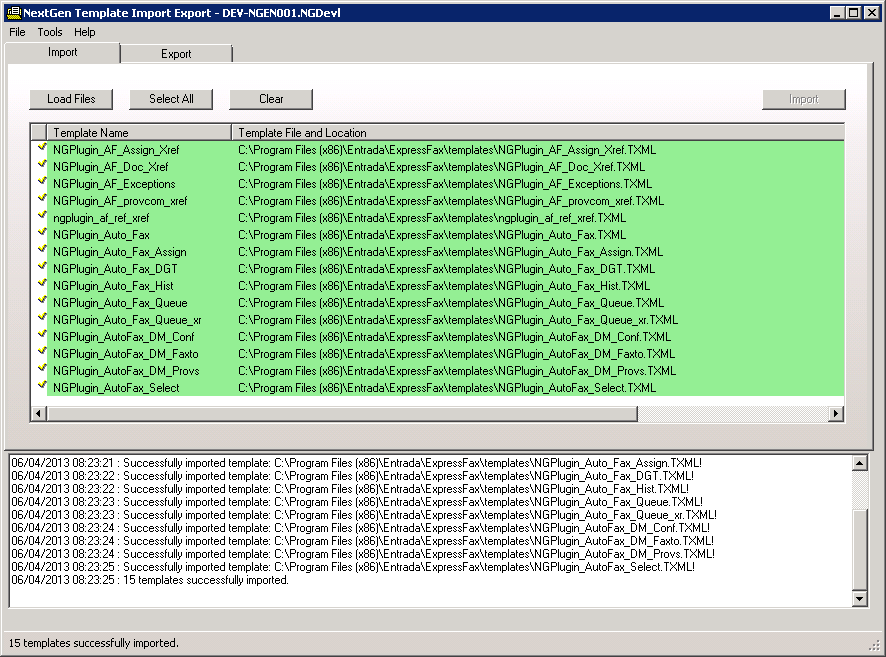
Task: Select template name NGPlugin_Auto_Fax_Assign
Action: click(120, 251)
